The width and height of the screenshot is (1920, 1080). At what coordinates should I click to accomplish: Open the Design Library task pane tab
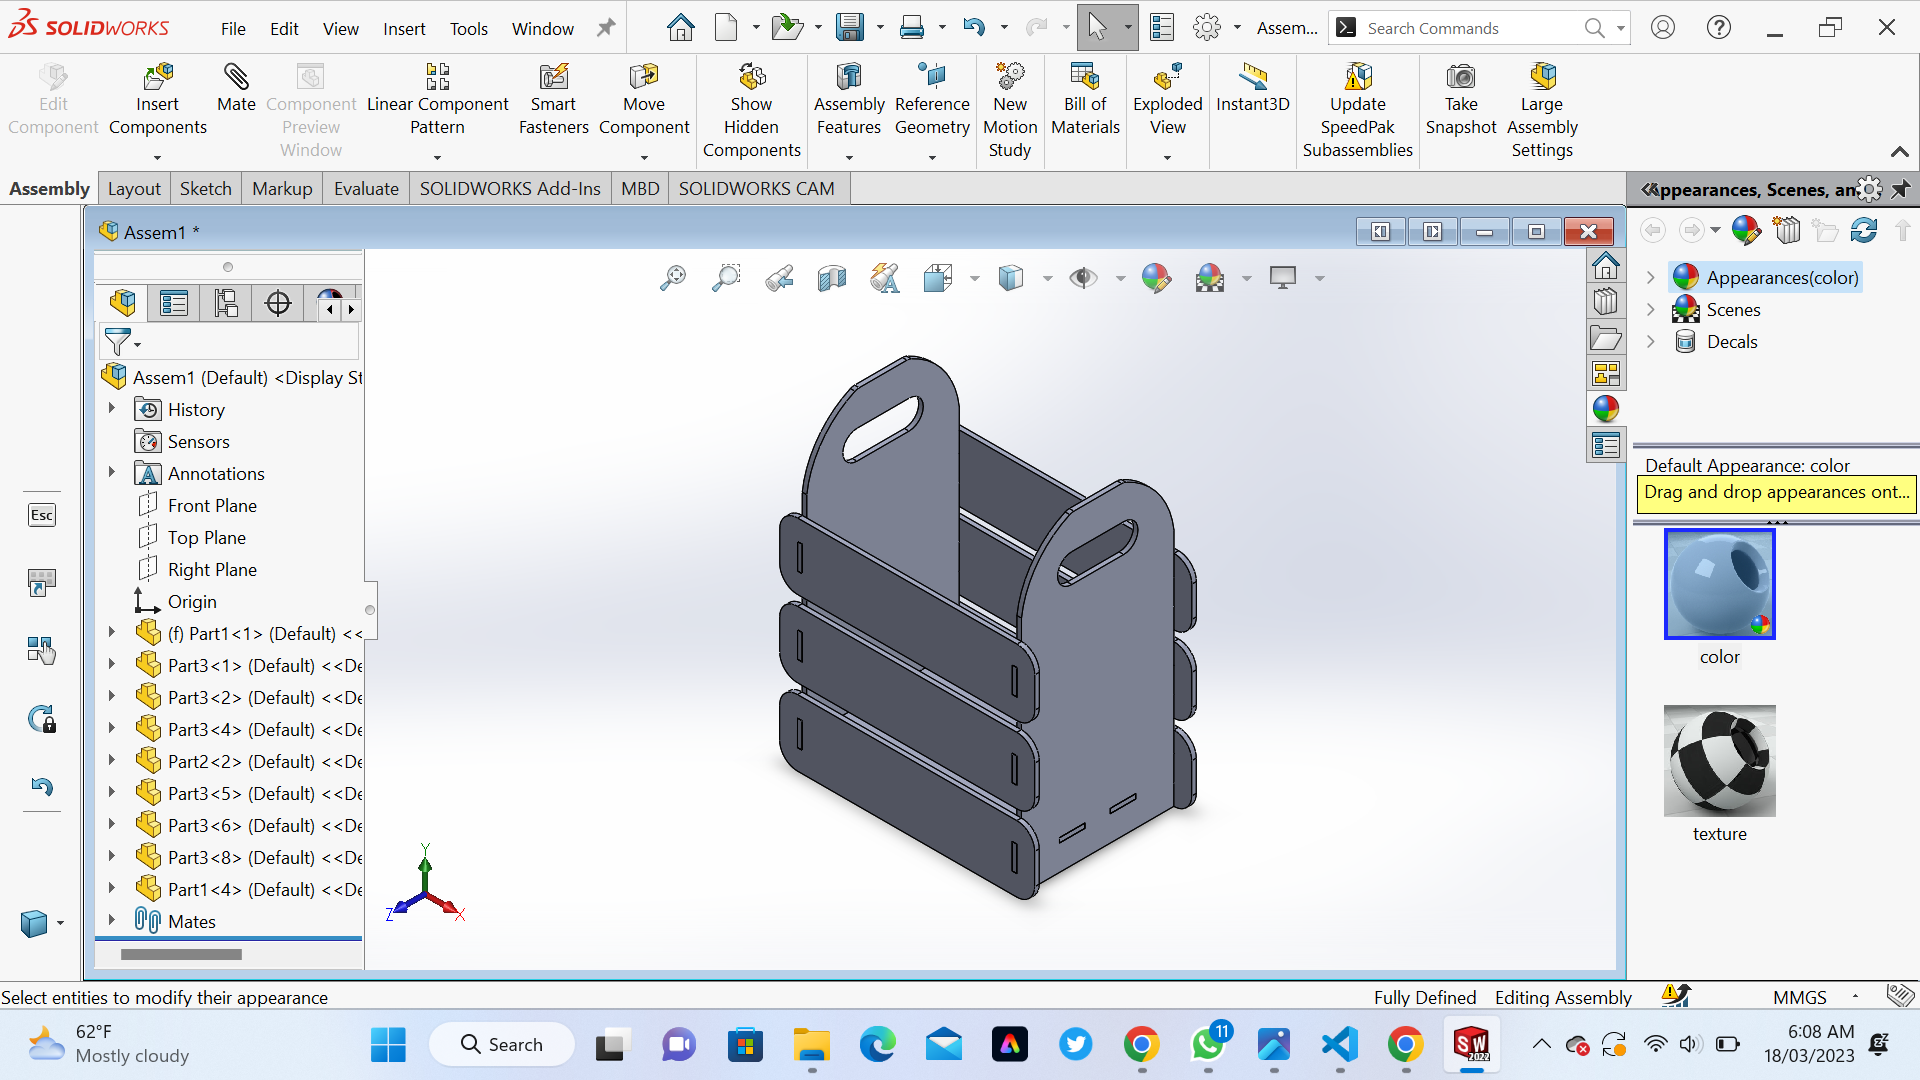(x=1606, y=302)
